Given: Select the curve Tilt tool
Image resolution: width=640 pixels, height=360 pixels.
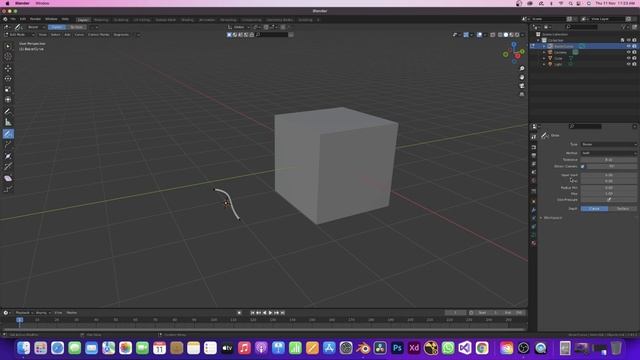Looking at the screenshot, I should (x=8, y=167).
